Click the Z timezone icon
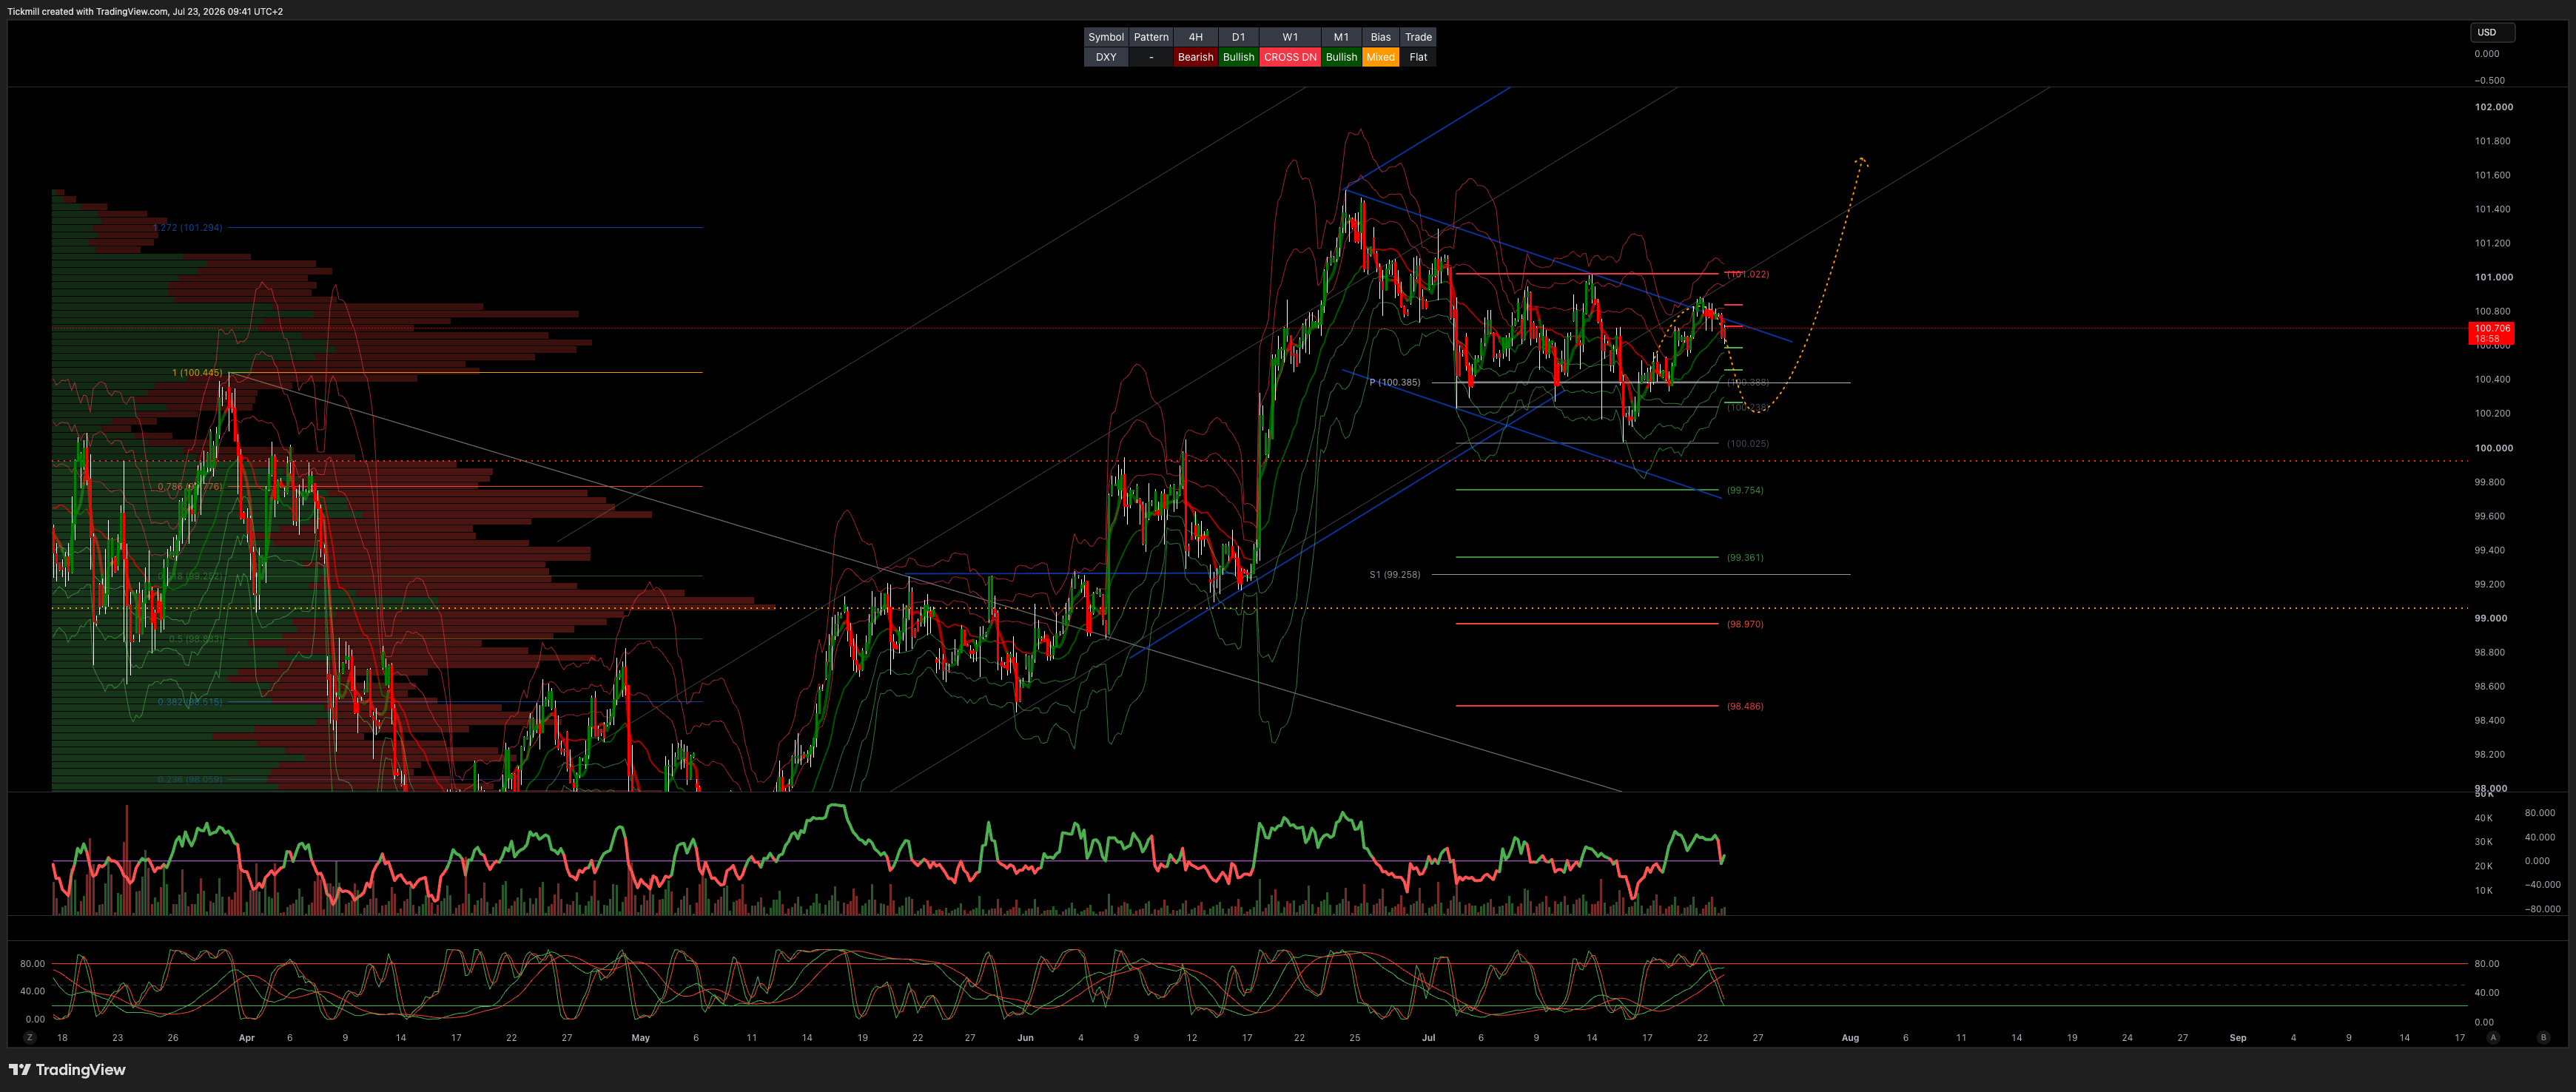The width and height of the screenshot is (2576, 1092). 30,1038
